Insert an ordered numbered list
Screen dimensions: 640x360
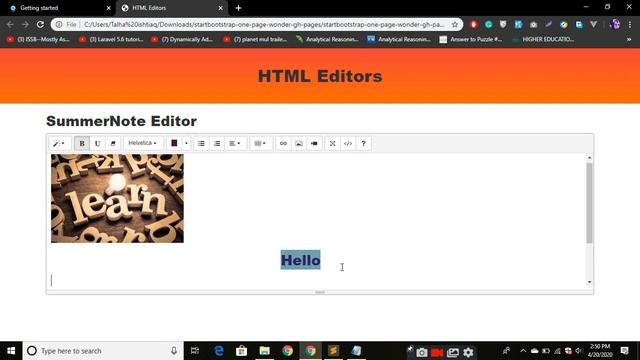217,143
